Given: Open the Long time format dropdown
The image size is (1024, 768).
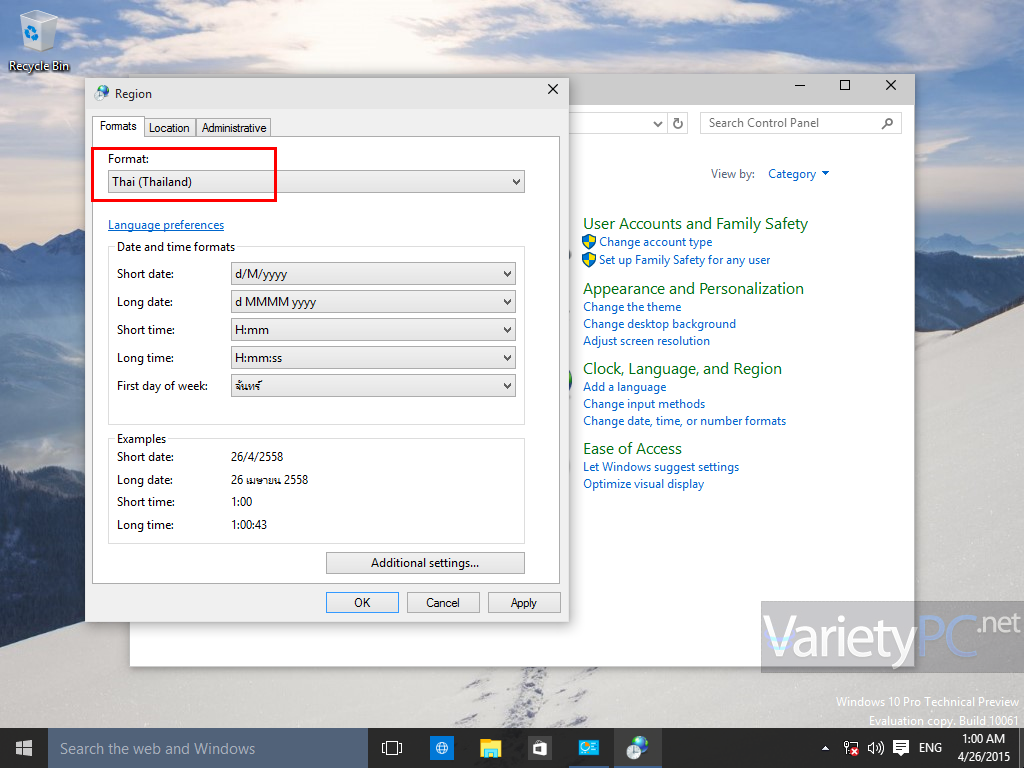Looking at the screenshot, I should click(x=373, y=358).
